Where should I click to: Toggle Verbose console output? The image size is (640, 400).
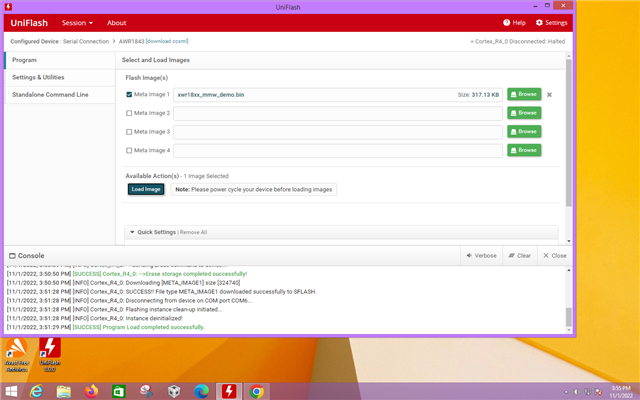coord(481,256)
